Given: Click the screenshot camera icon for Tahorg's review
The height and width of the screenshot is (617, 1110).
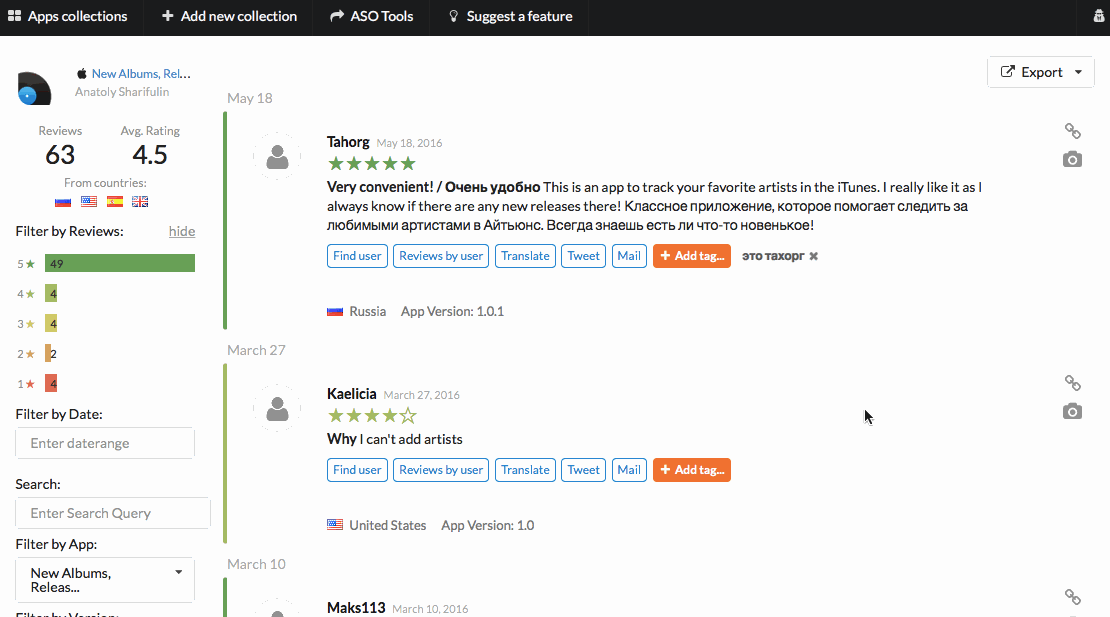Looking at the screenshot, I should point(1072,159).
